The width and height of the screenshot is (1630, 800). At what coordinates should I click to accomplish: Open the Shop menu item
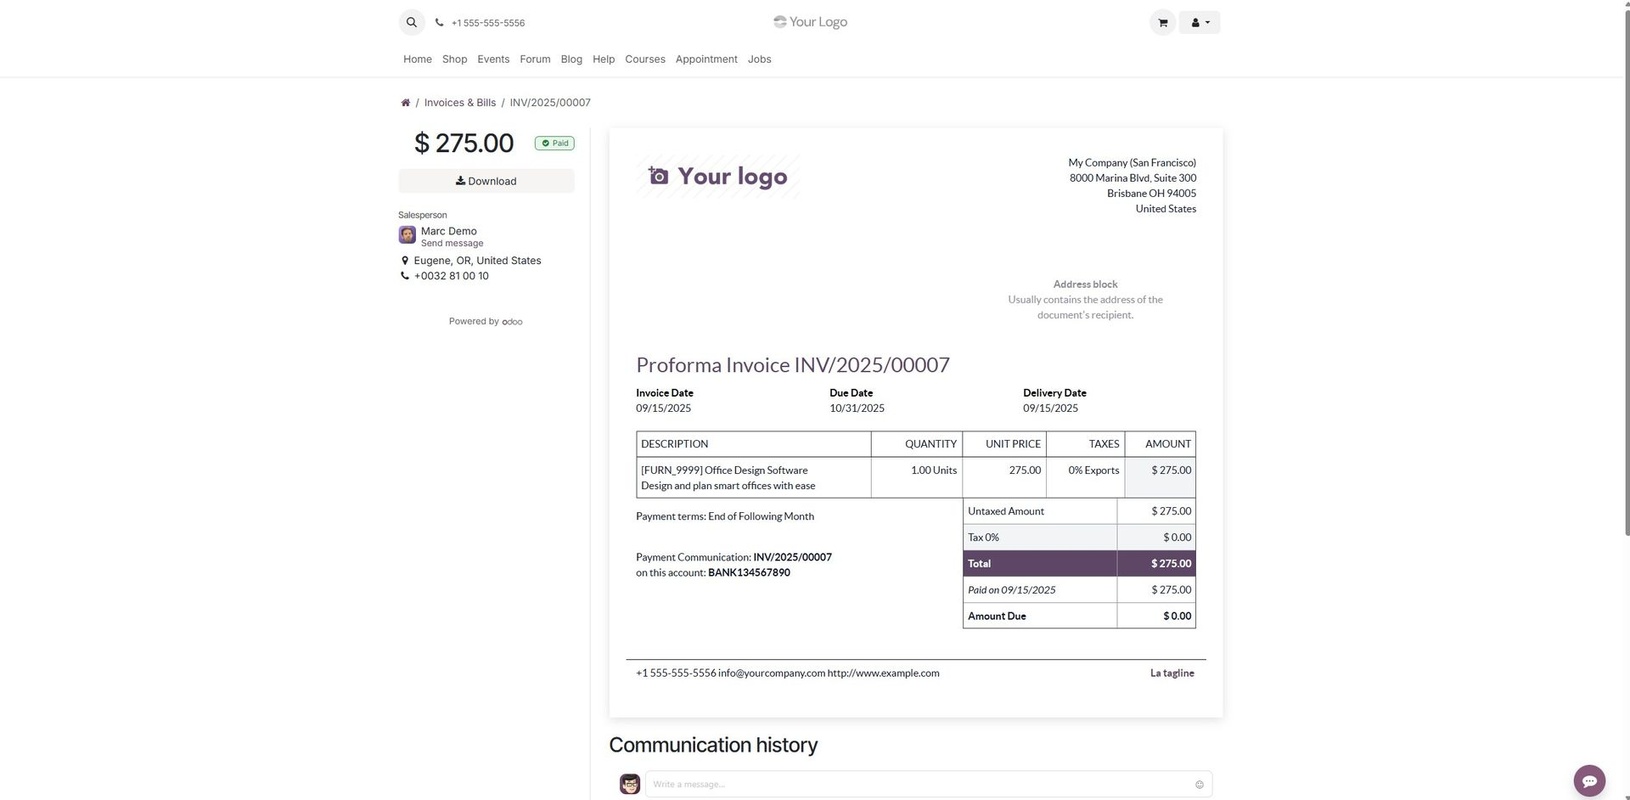pos(454,59)
